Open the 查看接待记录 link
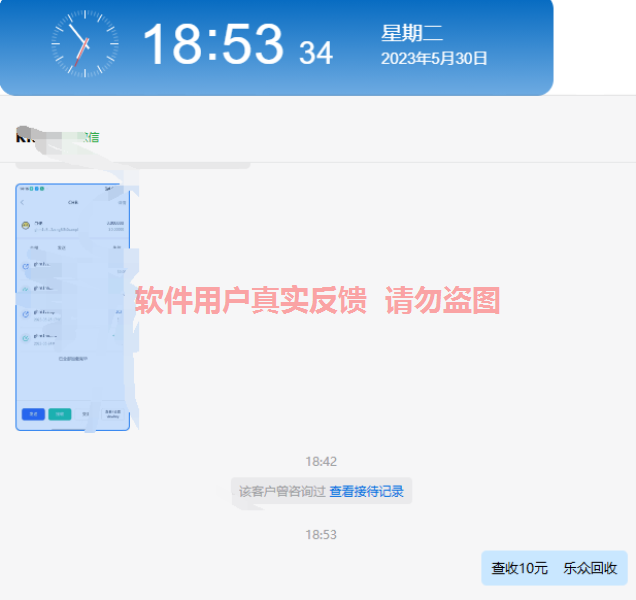This screenshot has height=600, width=636. 366,491
